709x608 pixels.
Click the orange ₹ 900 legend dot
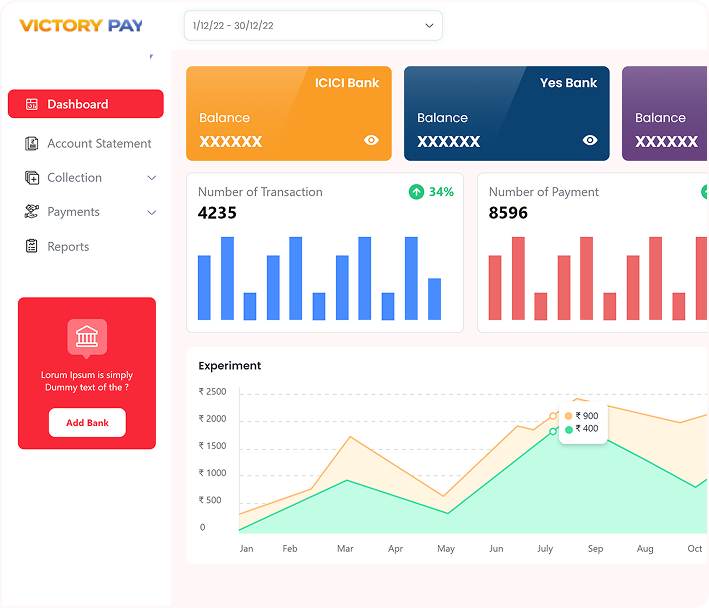point(569,416)
